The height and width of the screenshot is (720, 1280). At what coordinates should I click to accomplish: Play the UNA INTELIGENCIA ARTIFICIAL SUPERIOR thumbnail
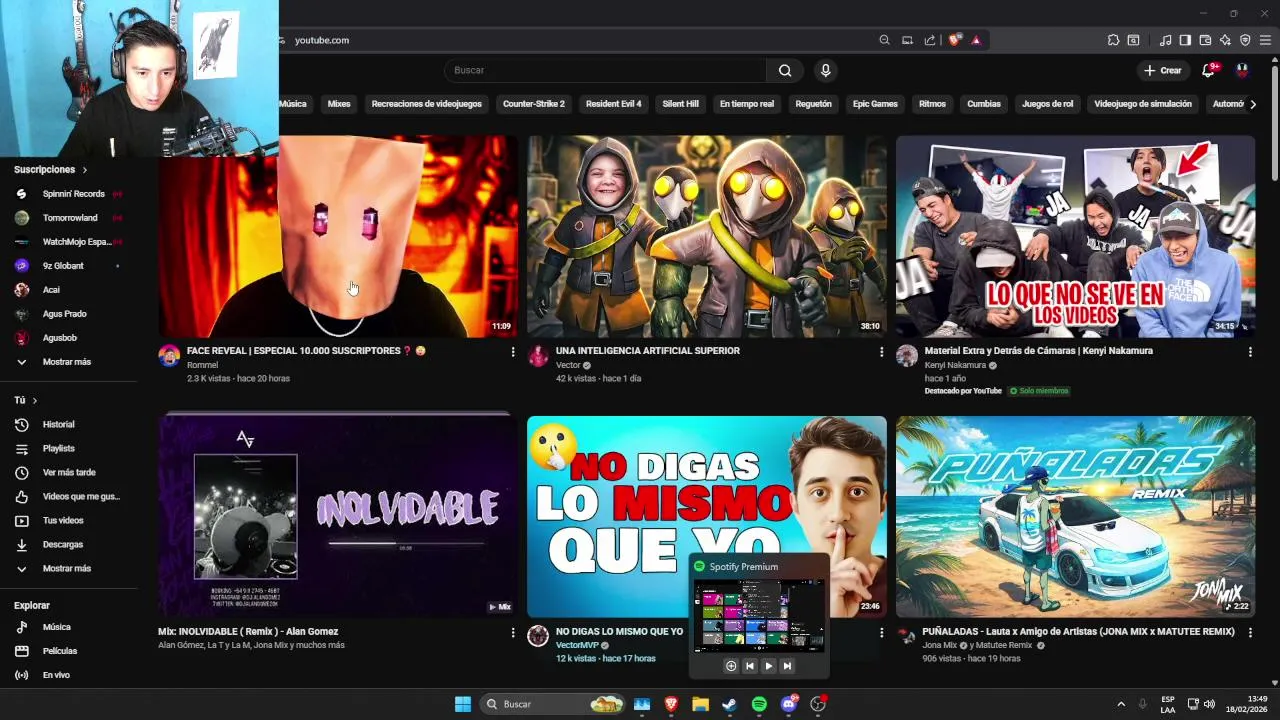pos(707,237)
